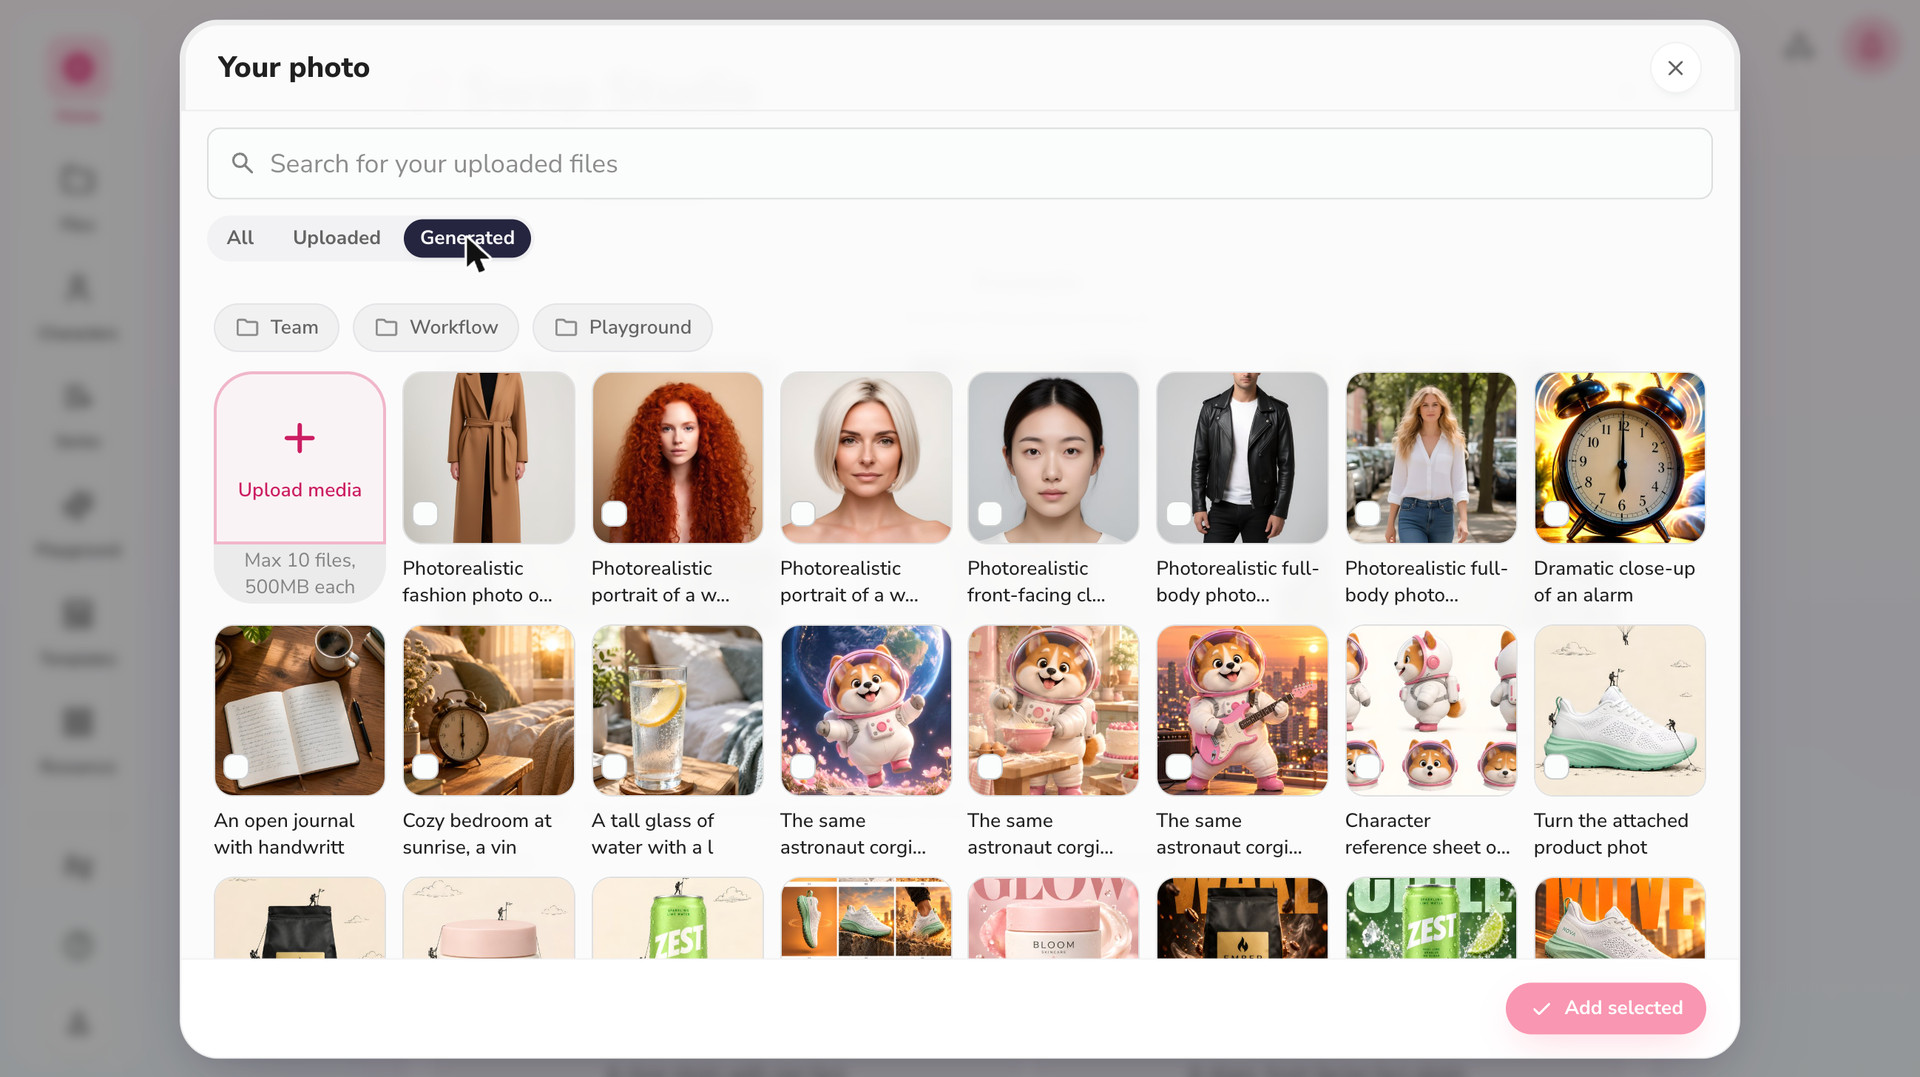1920x1077 pixels.
Task: Click the 'Max 10 files, 500MB each' note
Action: point(300,574)
